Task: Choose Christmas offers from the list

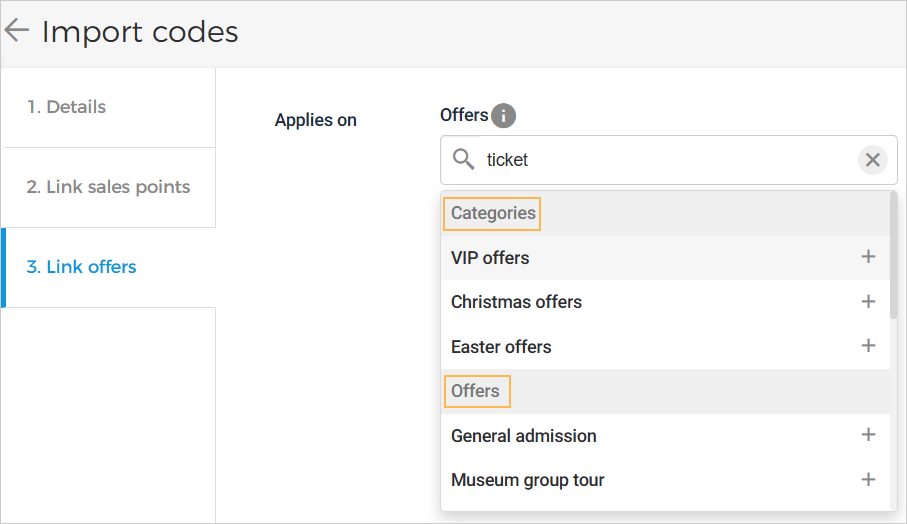Action: click(516, 302)
